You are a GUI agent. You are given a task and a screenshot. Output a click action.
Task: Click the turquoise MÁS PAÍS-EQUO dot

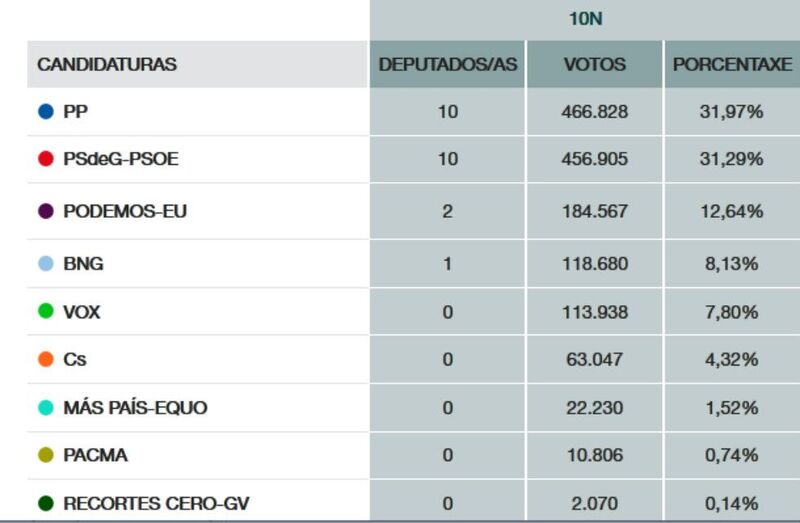tap(45, 408)
